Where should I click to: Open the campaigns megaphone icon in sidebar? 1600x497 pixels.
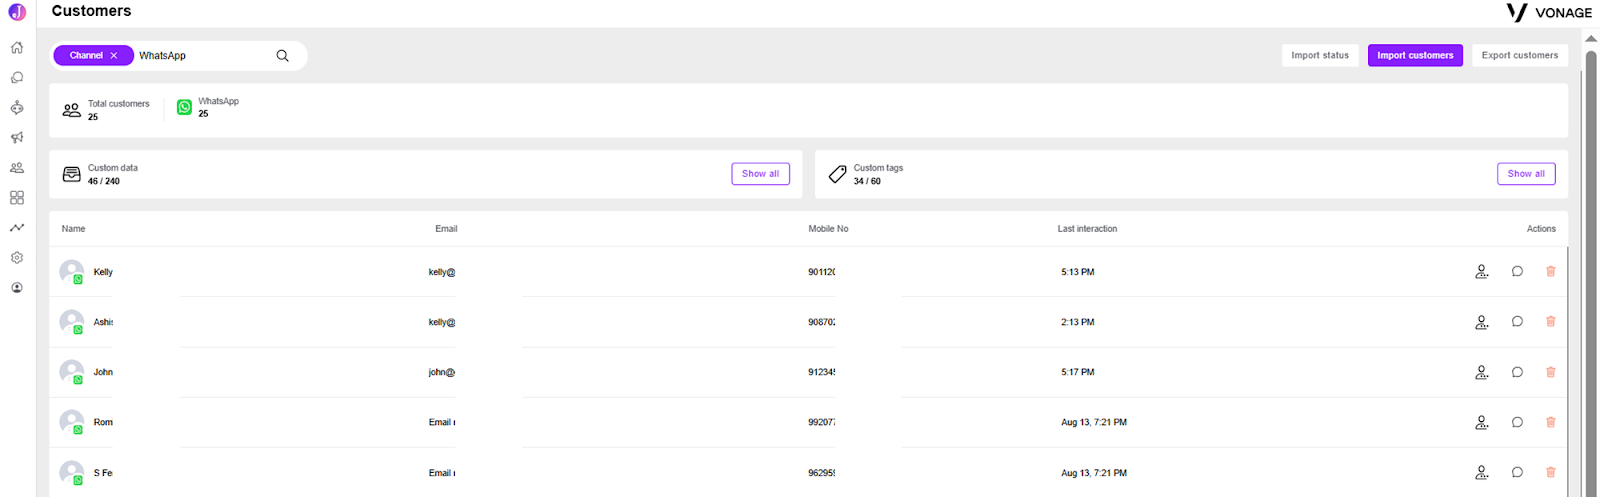point(17,137)
